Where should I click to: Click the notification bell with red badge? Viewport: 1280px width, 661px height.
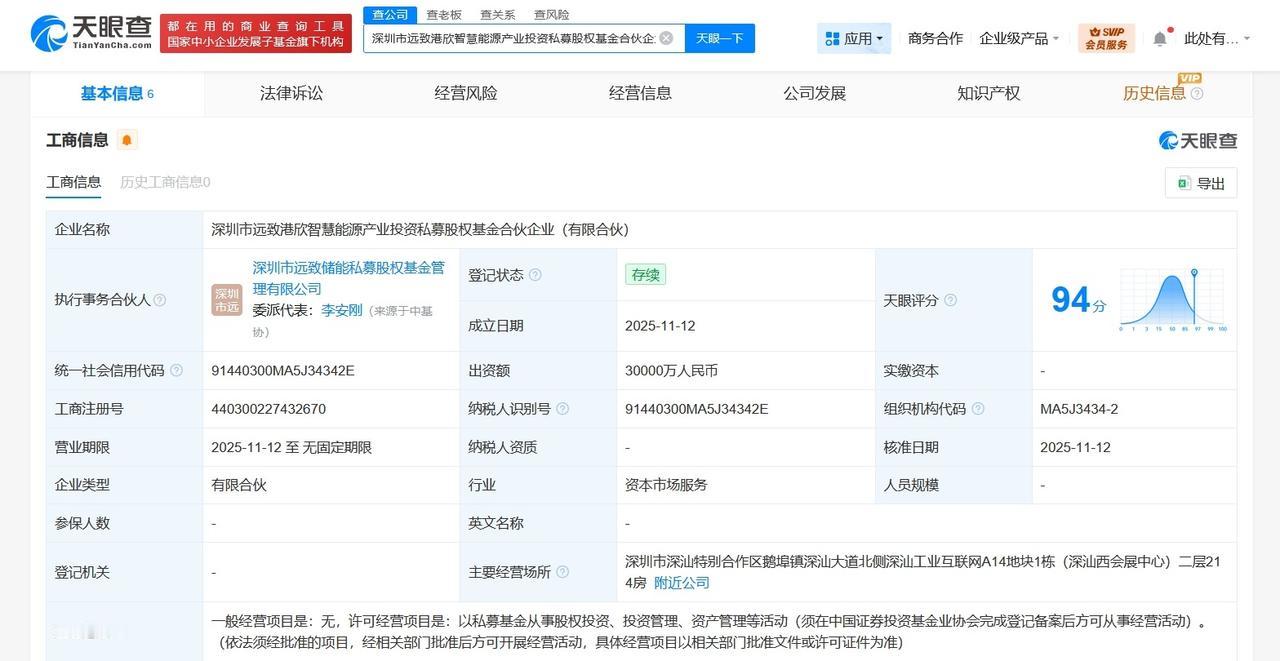coord(1158,36)
